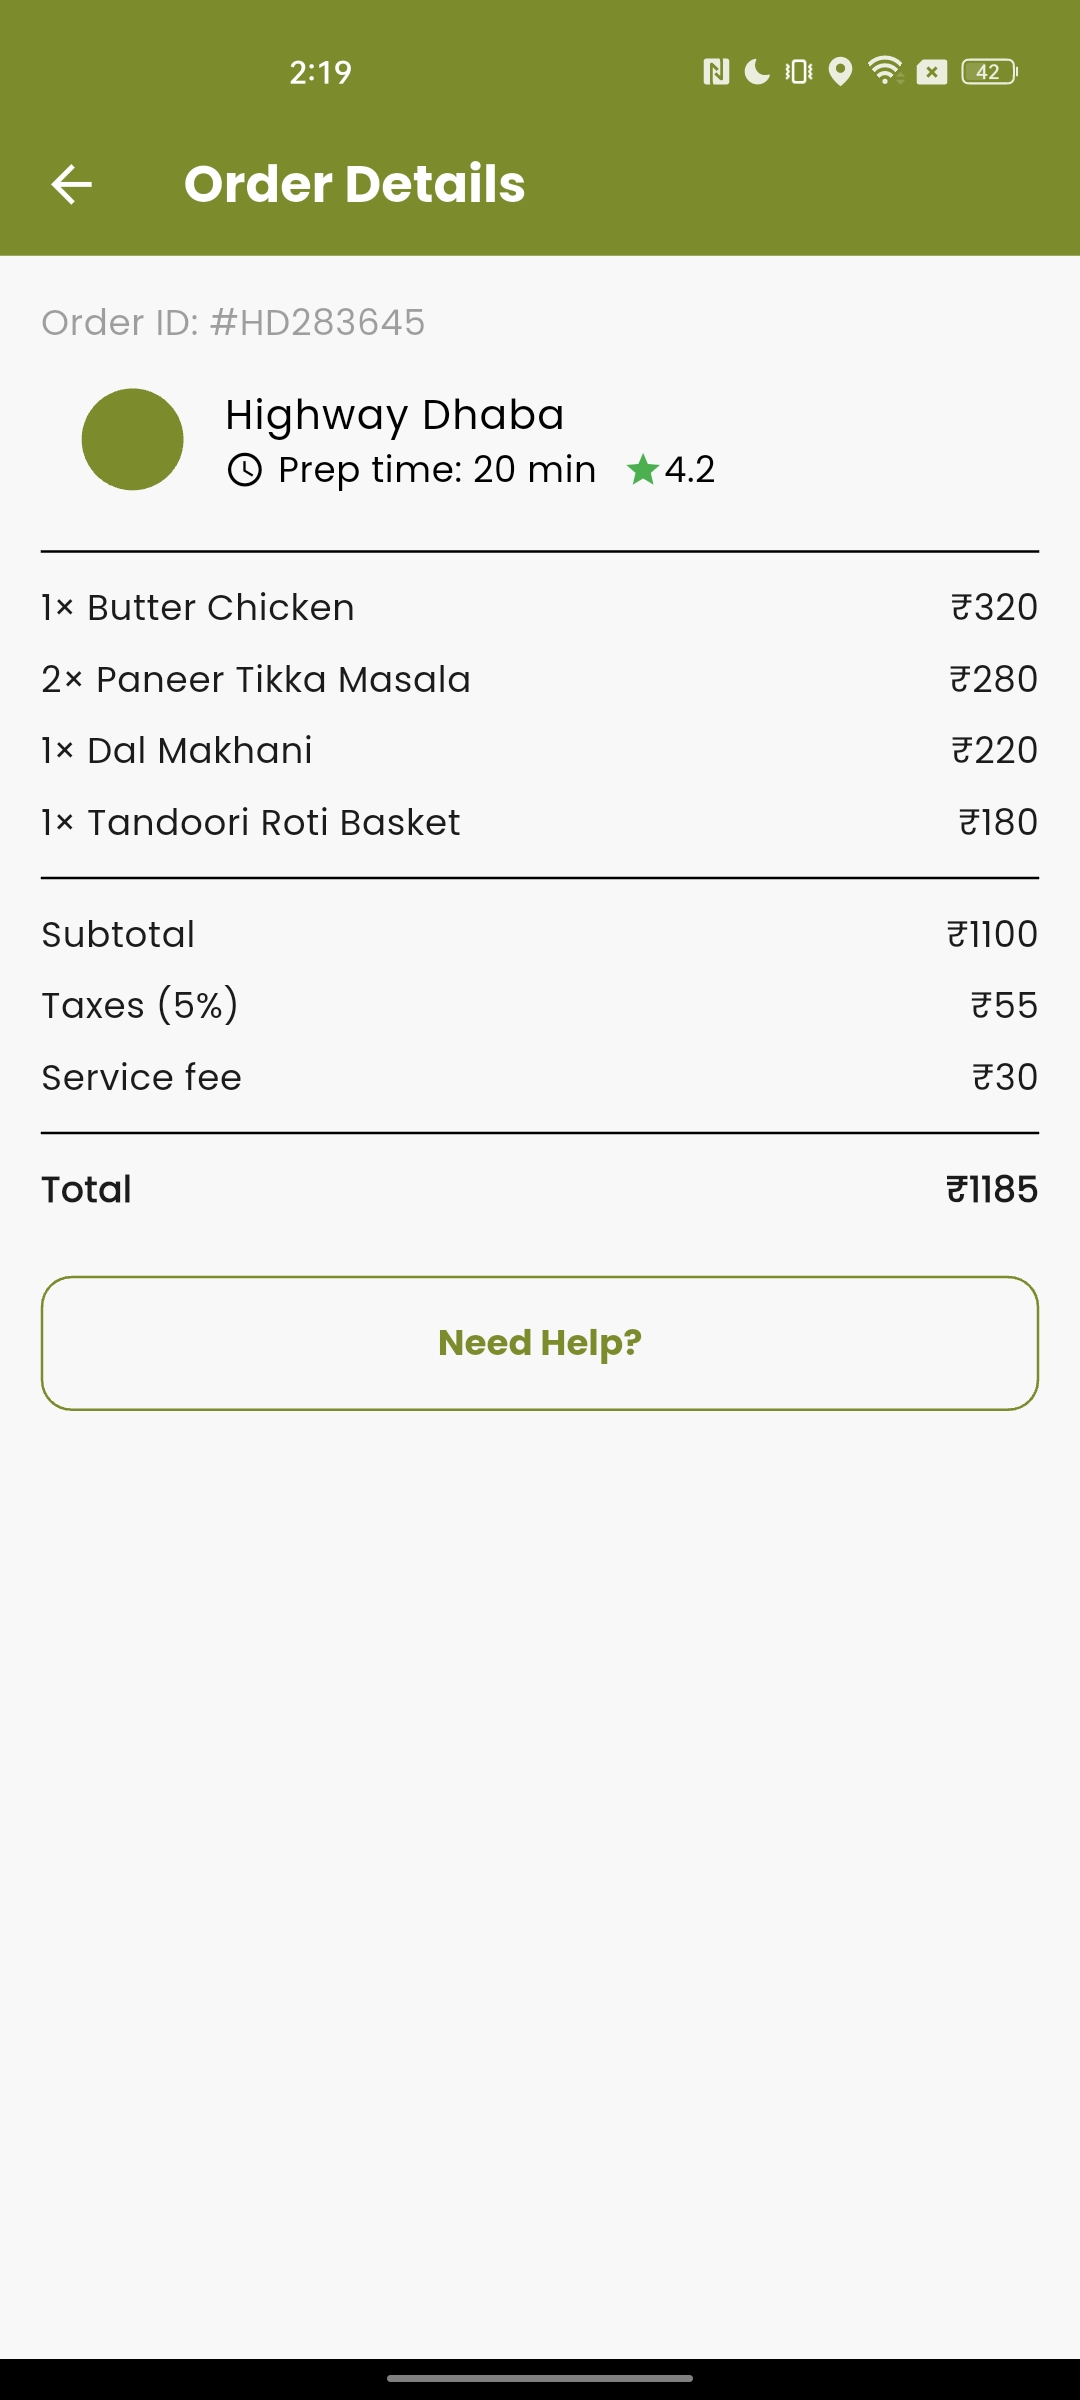Select the Paneer Tikka Masala item

point(256,680)
